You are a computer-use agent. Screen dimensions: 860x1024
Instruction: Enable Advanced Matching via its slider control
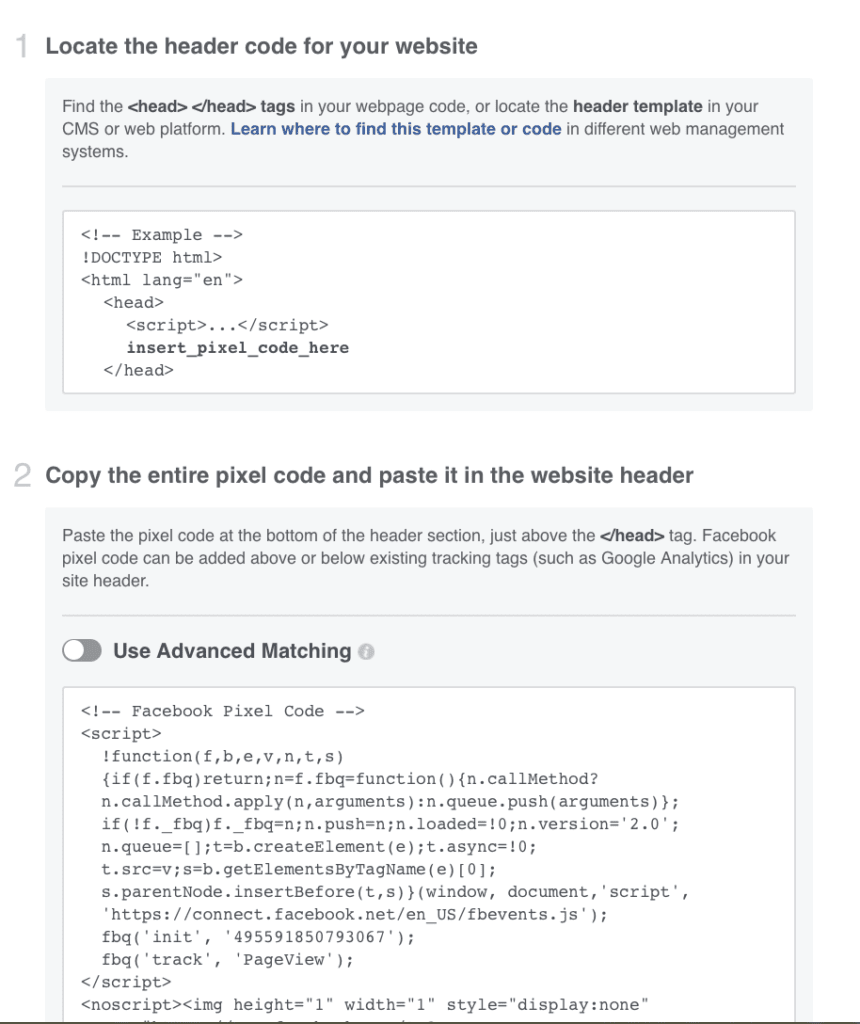coord(82,650)
